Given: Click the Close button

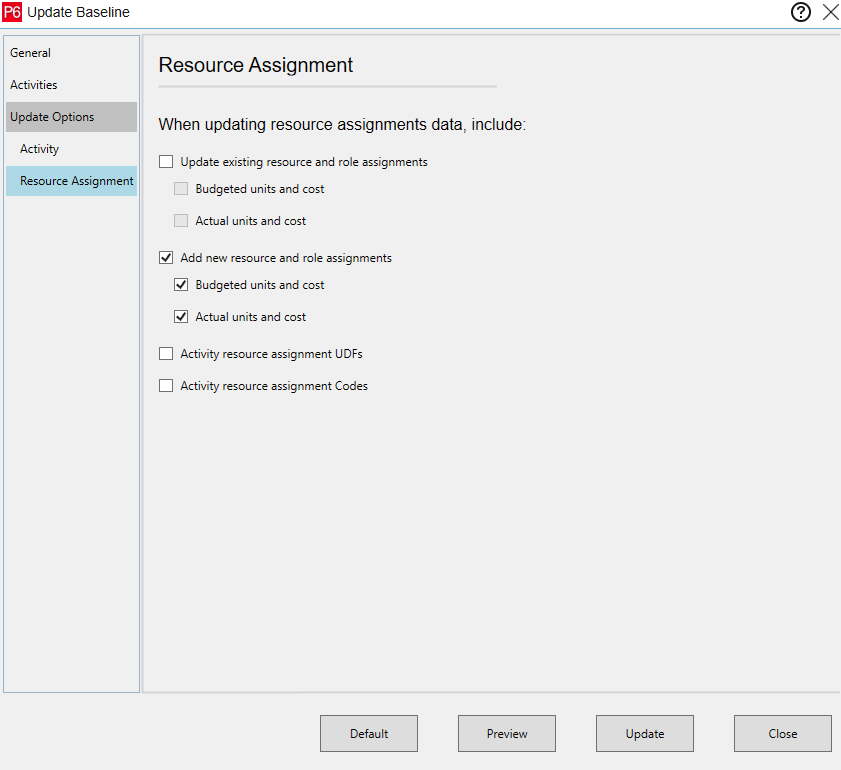Looking at the screenshot, I should (x=782, y=733).
